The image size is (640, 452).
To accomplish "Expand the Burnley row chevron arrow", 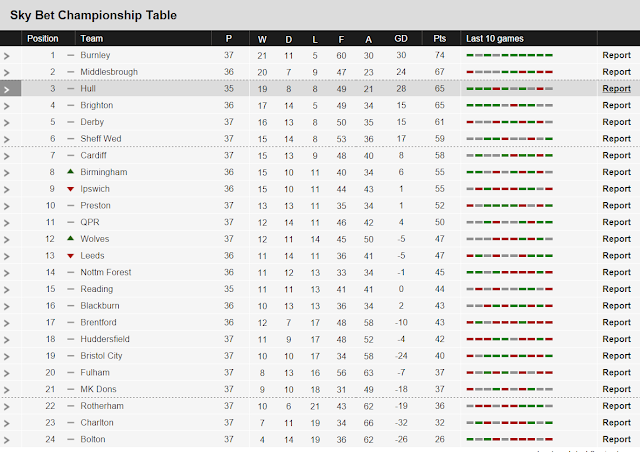I will click(7, 56).
